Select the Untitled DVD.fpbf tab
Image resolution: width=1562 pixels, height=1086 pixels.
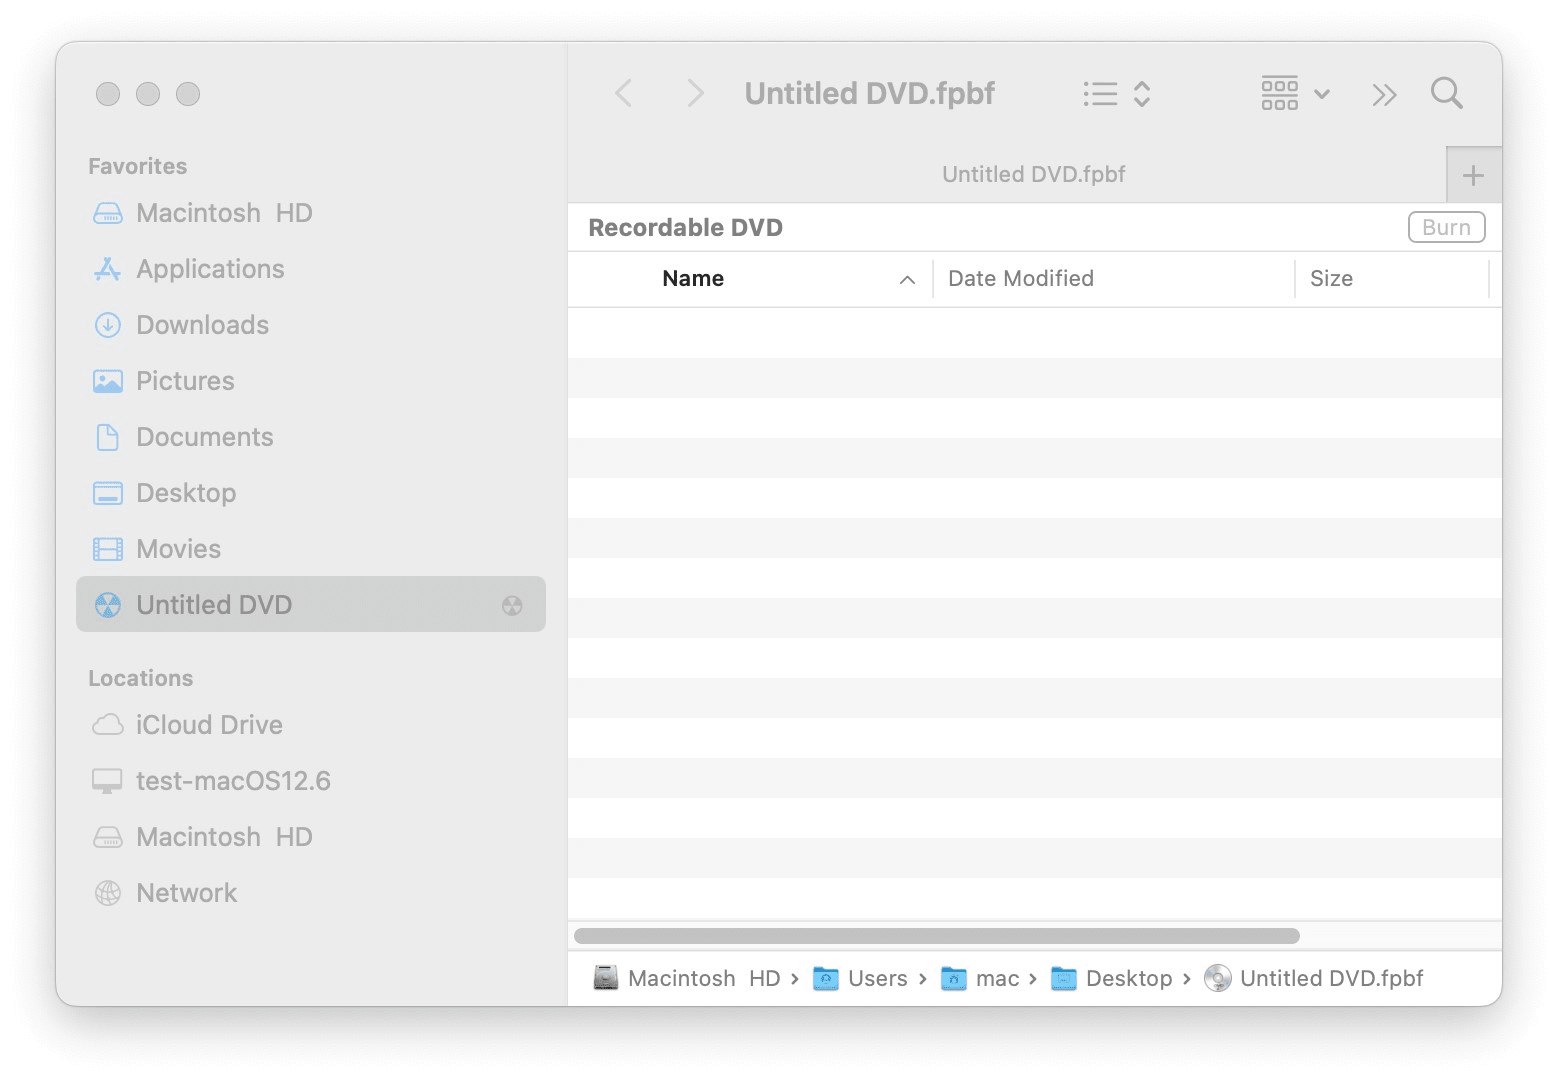point(1033,175)
